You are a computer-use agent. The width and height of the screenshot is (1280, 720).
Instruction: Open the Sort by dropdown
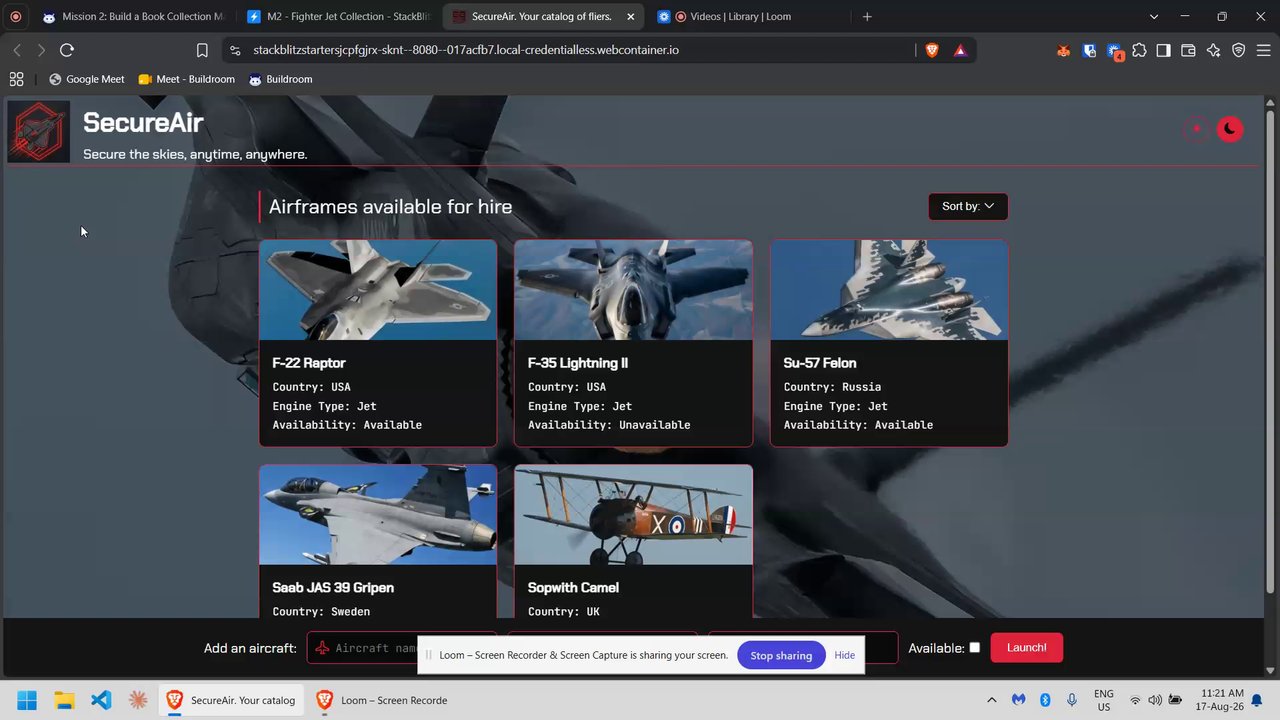(968, 206)
